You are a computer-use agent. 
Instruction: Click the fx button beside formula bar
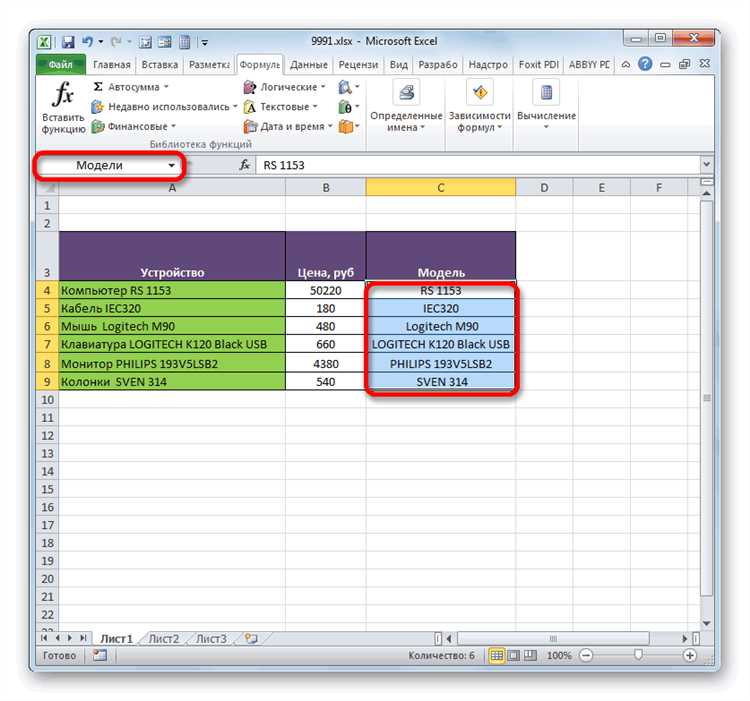pos(244,165)
